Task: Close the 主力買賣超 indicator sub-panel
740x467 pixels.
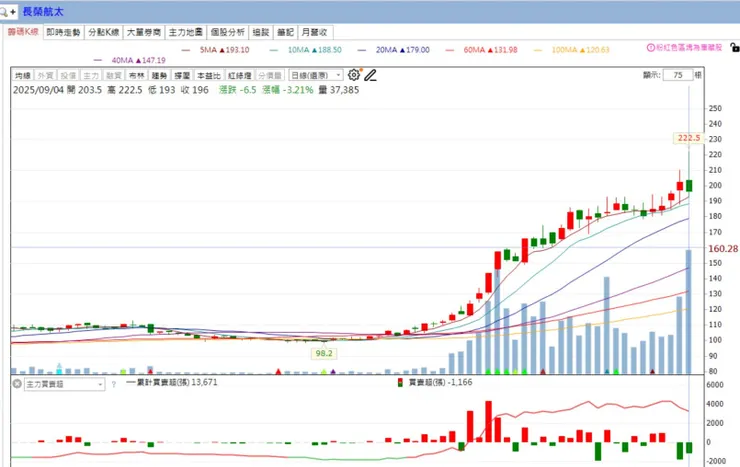Action: point(17,384)
